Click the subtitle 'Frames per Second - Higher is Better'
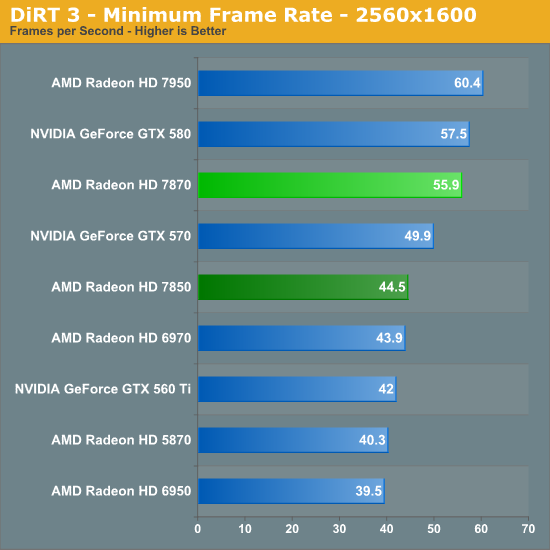The height and width of the screenshot is (550, 550). click(x=118, y=31)
